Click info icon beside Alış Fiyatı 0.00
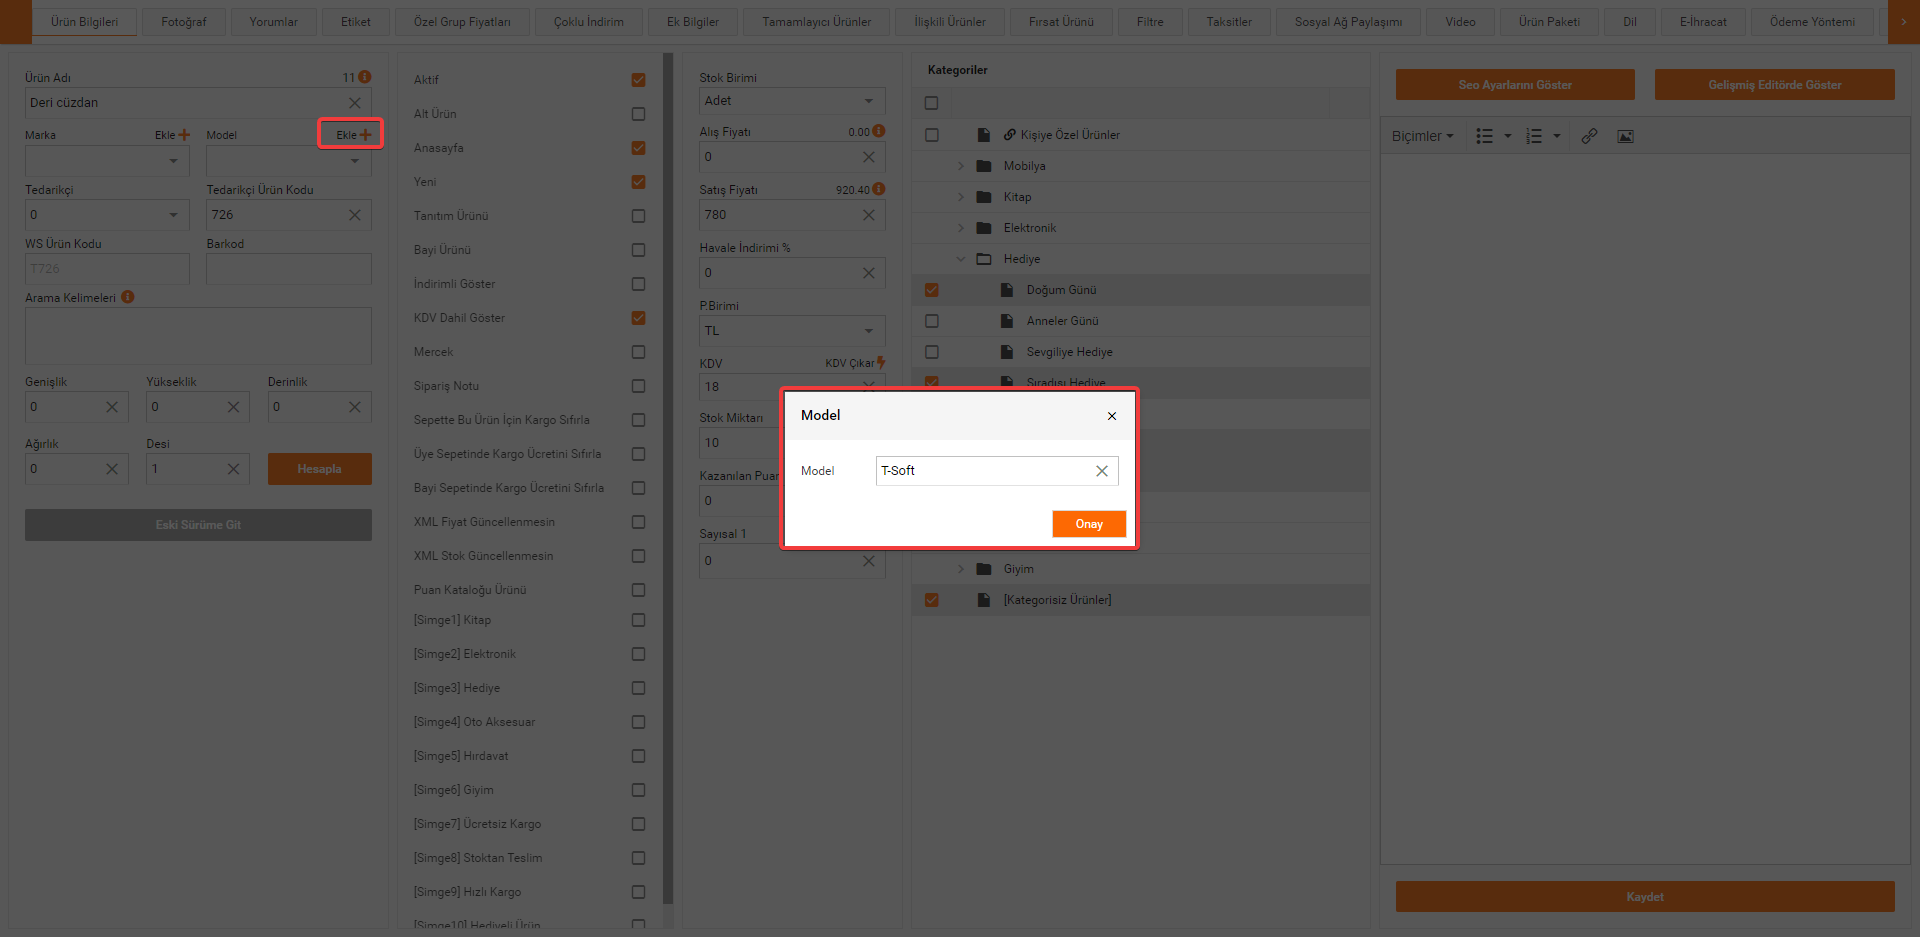The image size is (1920, 937). [879, 131]
